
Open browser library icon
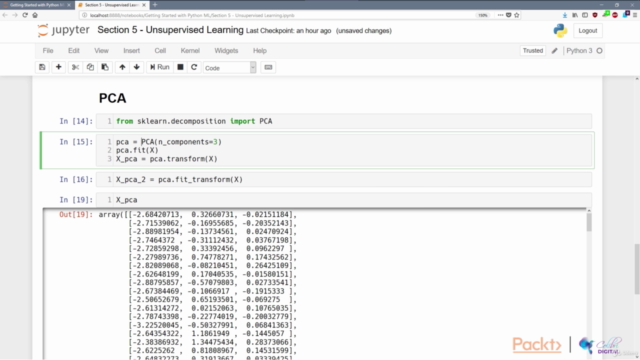(x=575, y=15)
